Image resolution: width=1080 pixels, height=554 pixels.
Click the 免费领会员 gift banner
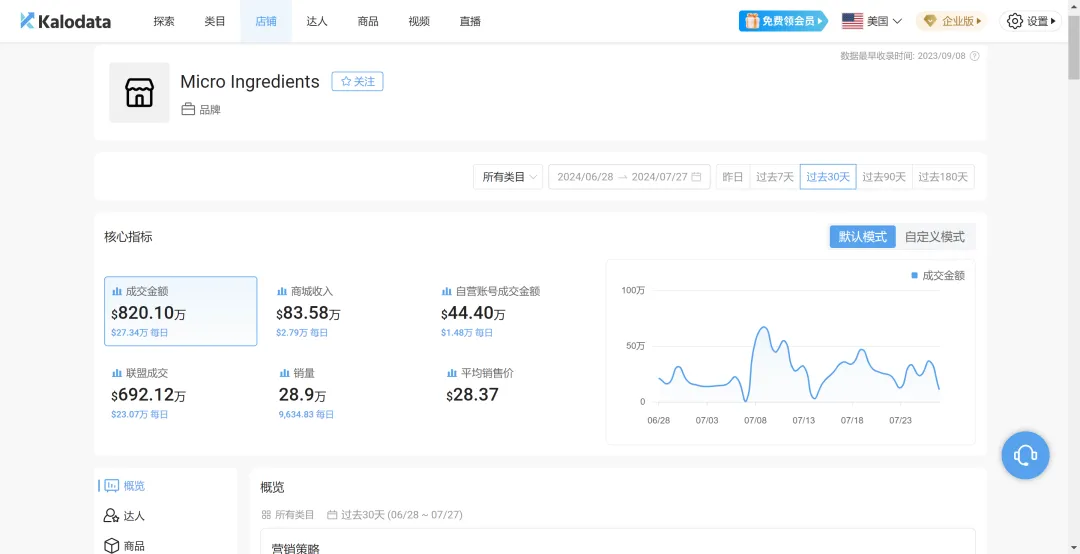782,21
